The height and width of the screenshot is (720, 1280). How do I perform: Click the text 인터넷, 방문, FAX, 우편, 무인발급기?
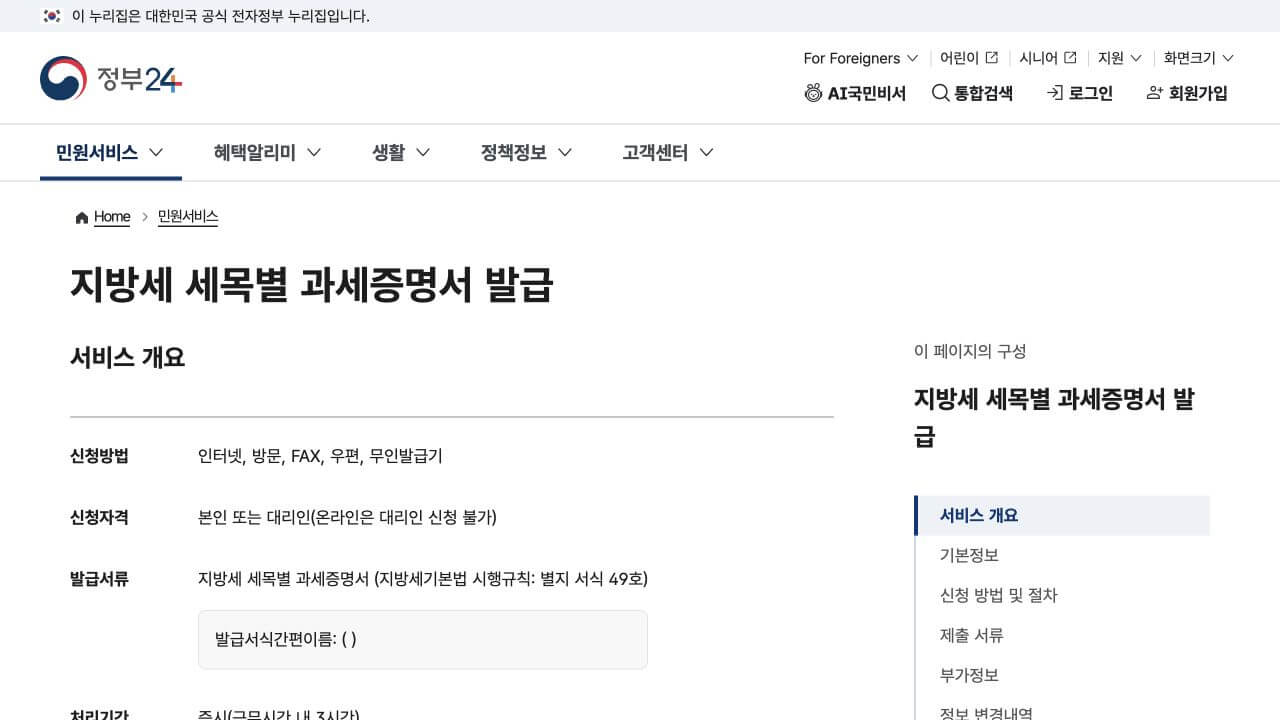[320, 456]
